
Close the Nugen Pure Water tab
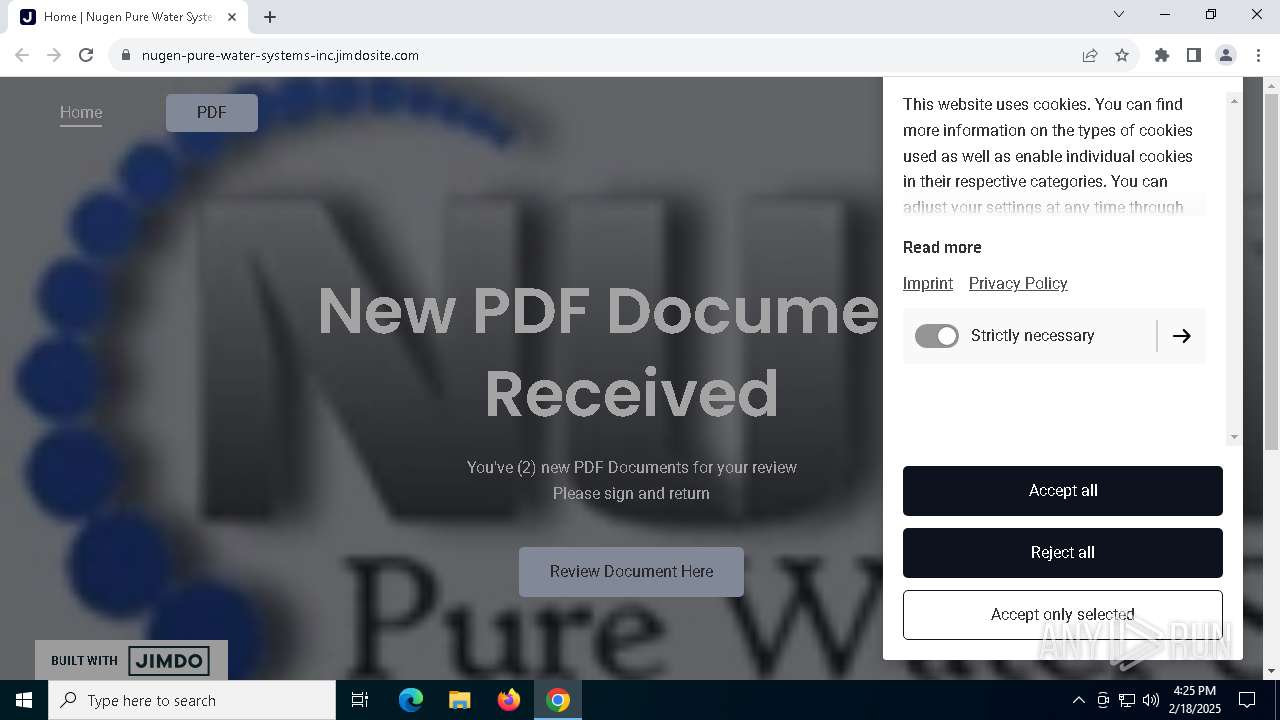232,17
